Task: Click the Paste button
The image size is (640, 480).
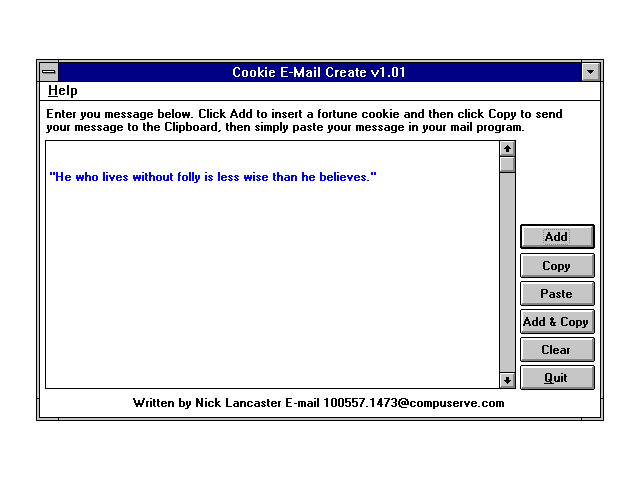Action: click(557, 294)
